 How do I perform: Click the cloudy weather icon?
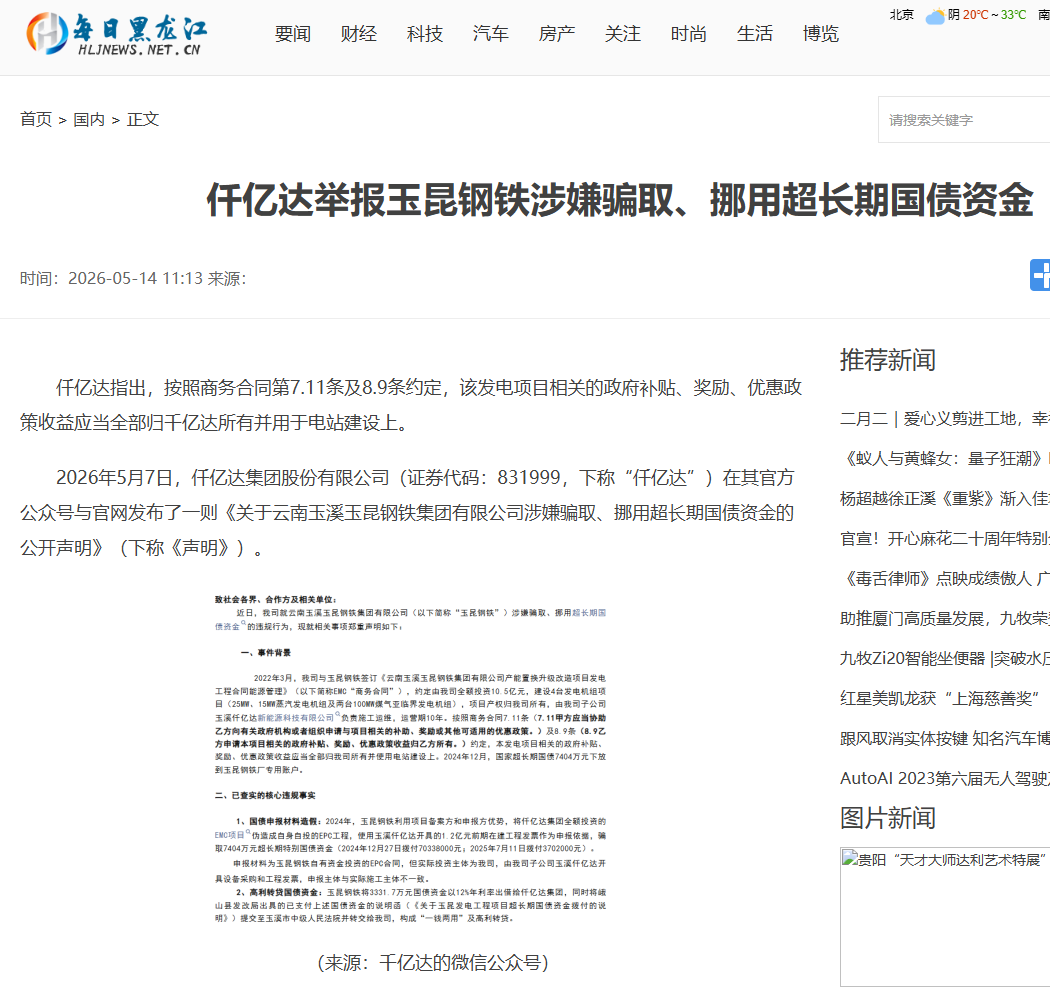pyautogui.click(x=935, y=16)
